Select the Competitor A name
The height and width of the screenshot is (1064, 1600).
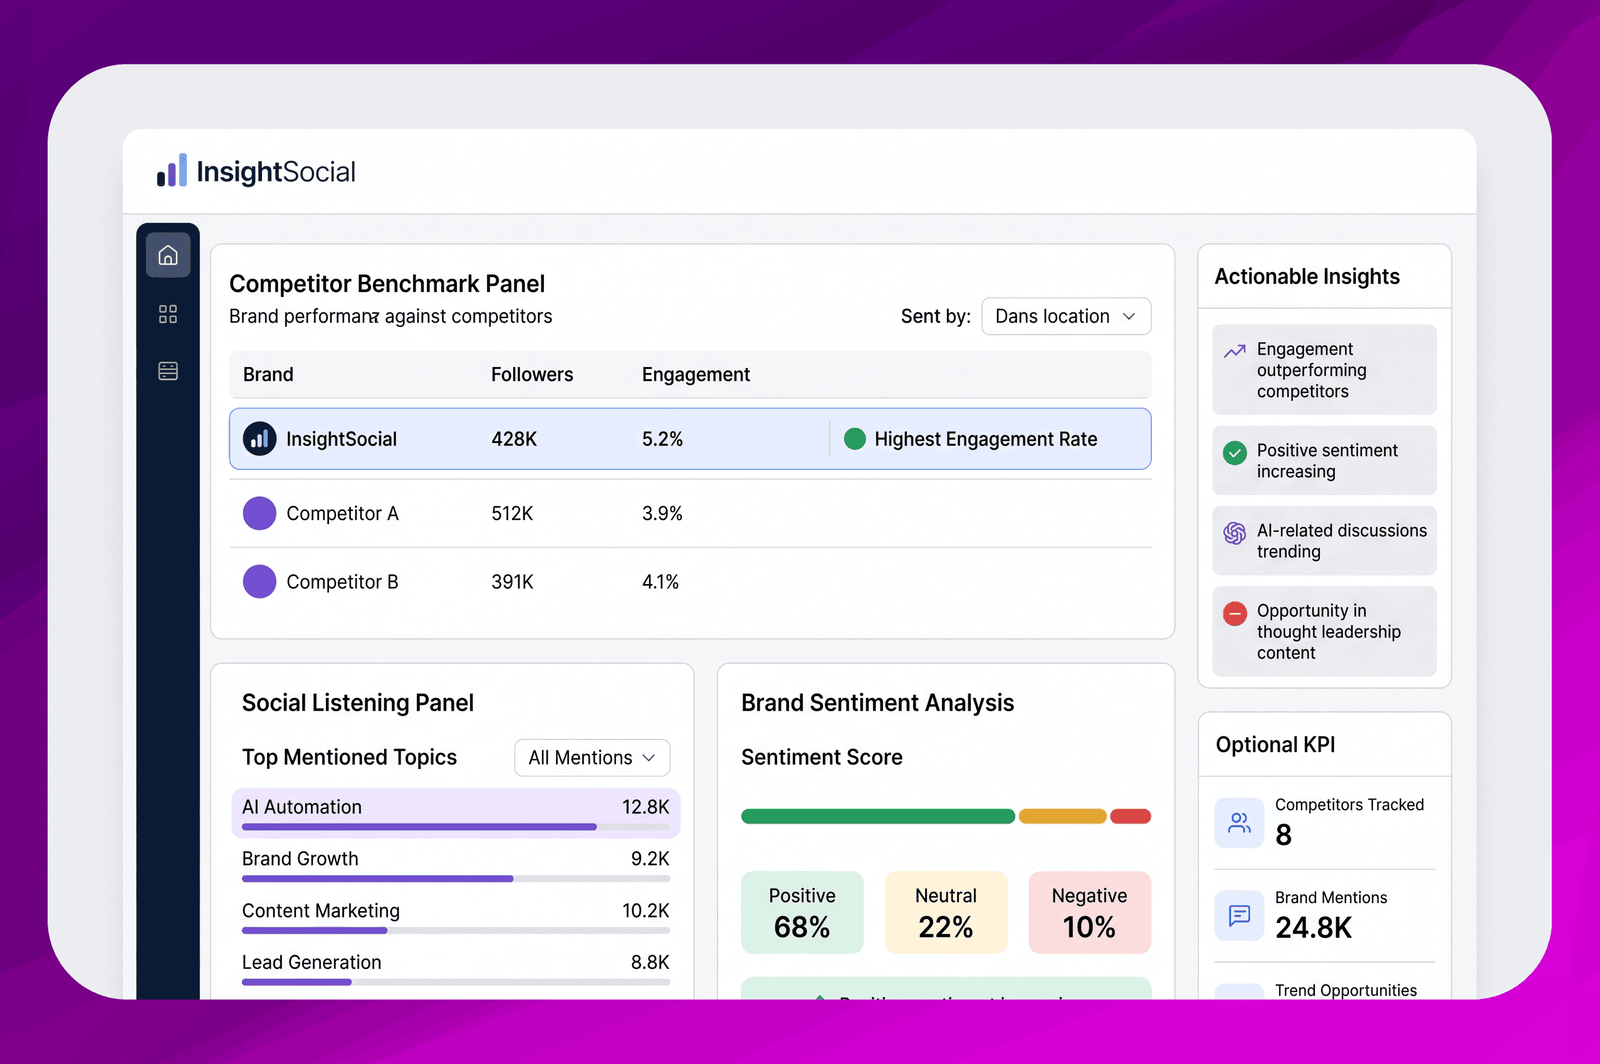(x=343, y=513)
